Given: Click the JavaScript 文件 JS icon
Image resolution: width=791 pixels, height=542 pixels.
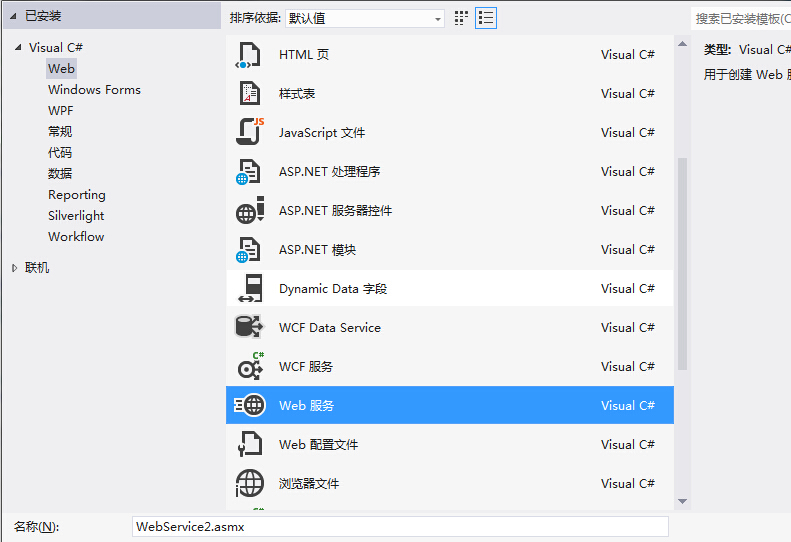Looking at the screenshot, I should pyautogui.click(x=250, y=131).
